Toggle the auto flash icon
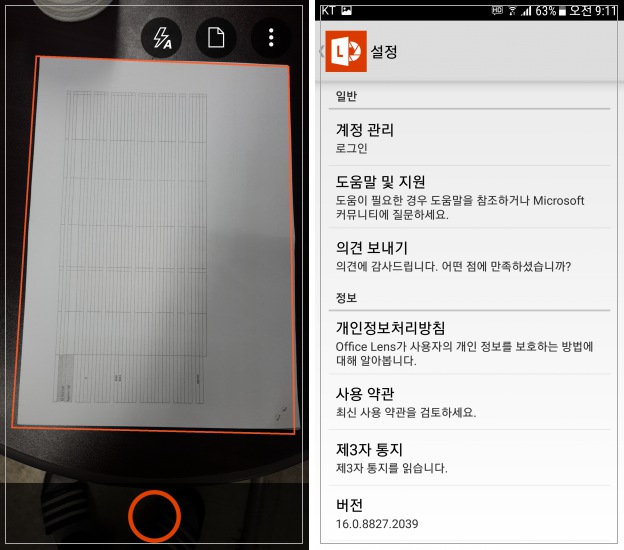 coord(162,38)
